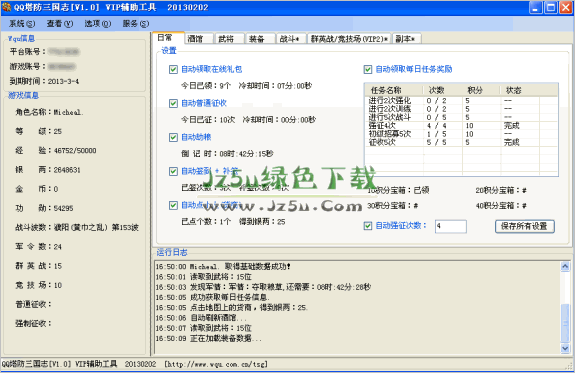Click log line 自动刷新酒馆
The width and height of the screenshot is (575, 373).
point(201,318)
